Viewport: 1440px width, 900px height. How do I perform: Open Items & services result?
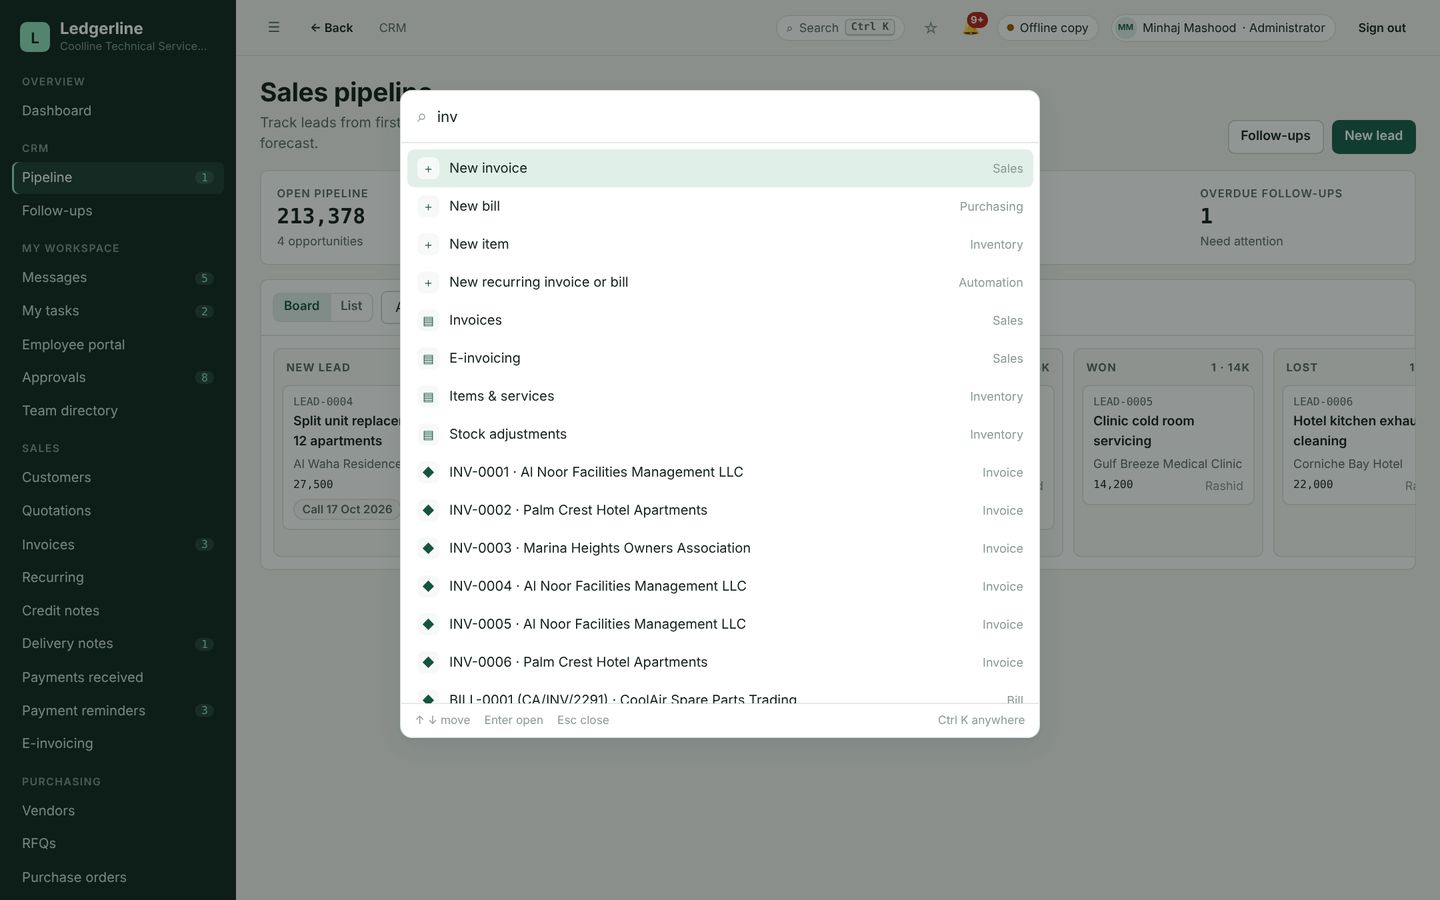tap(720, 396)
